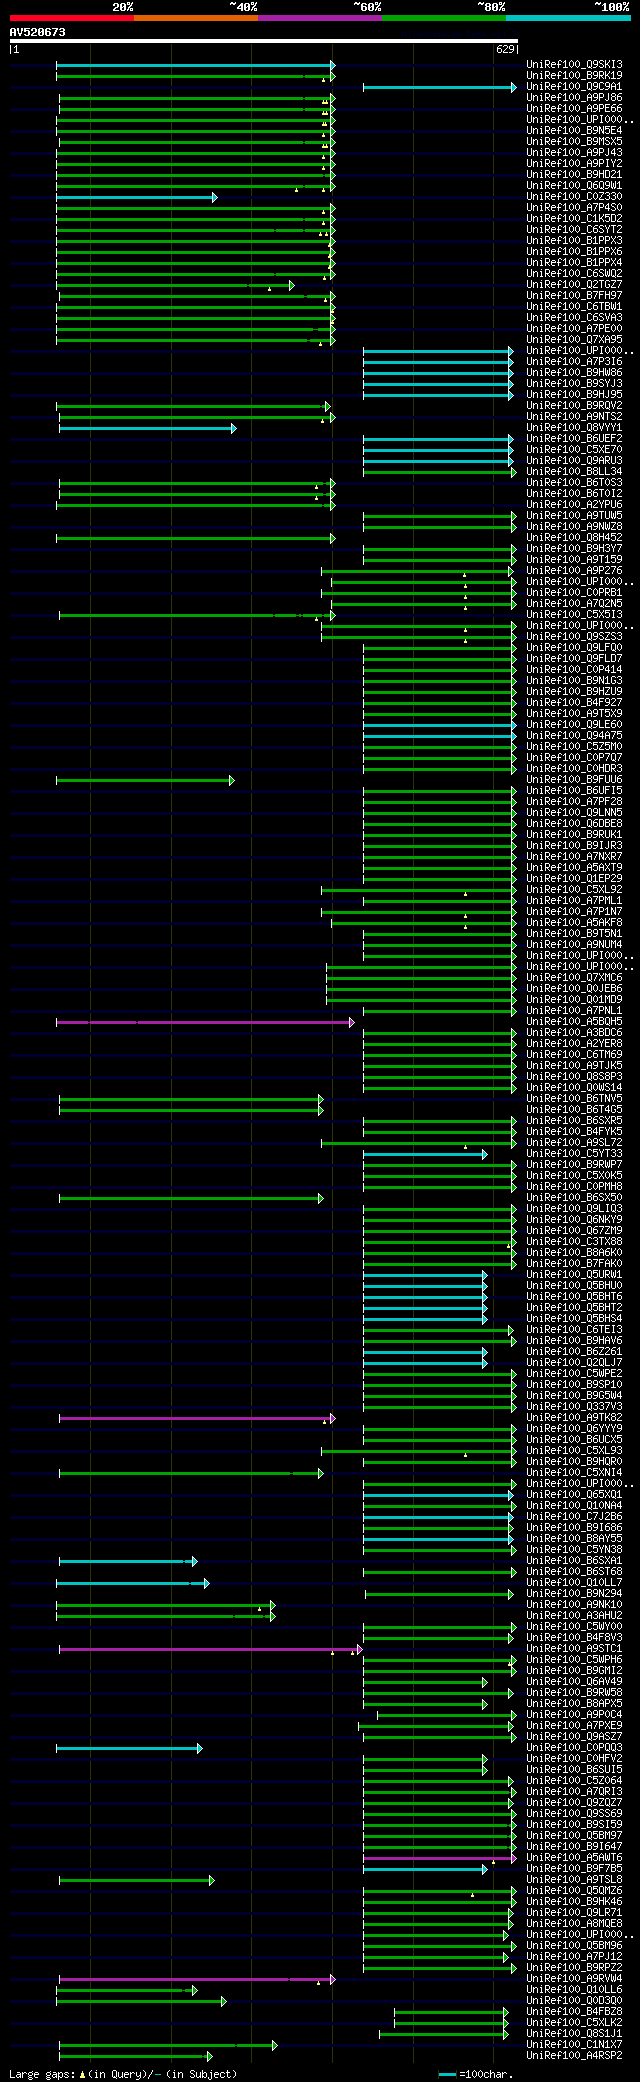The width and height of the screenshot is (640, 2082).
Task: Open hit UniRef100_B9N5E4
Action: pos(574,131)
